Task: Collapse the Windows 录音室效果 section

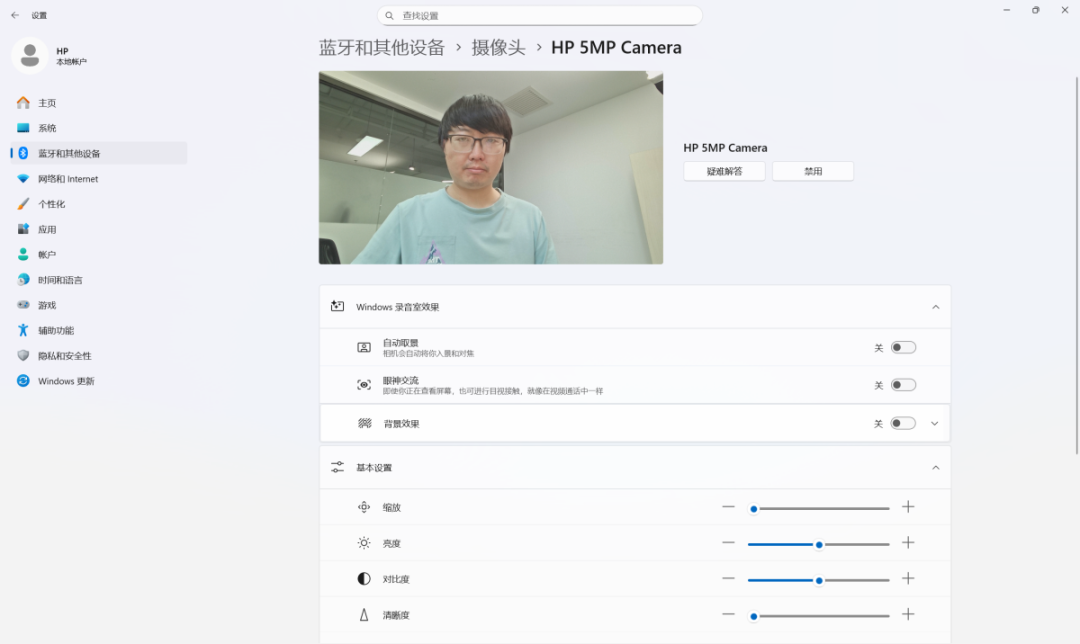Action: click(935, 307)
